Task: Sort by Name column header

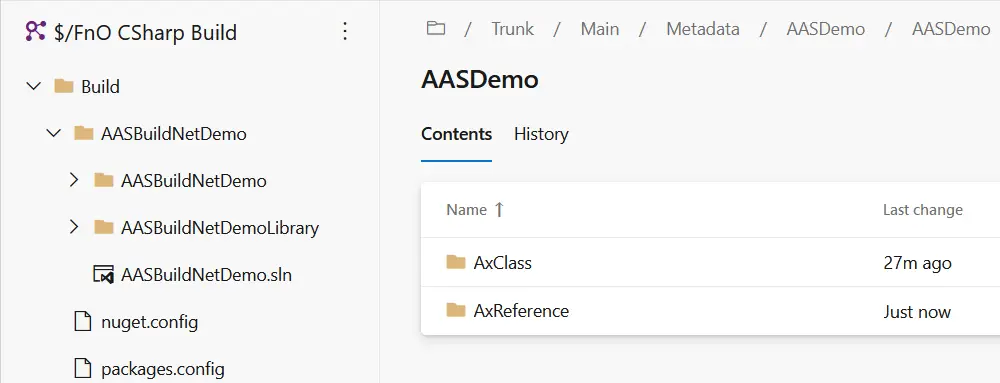Action: coord(466,210)
